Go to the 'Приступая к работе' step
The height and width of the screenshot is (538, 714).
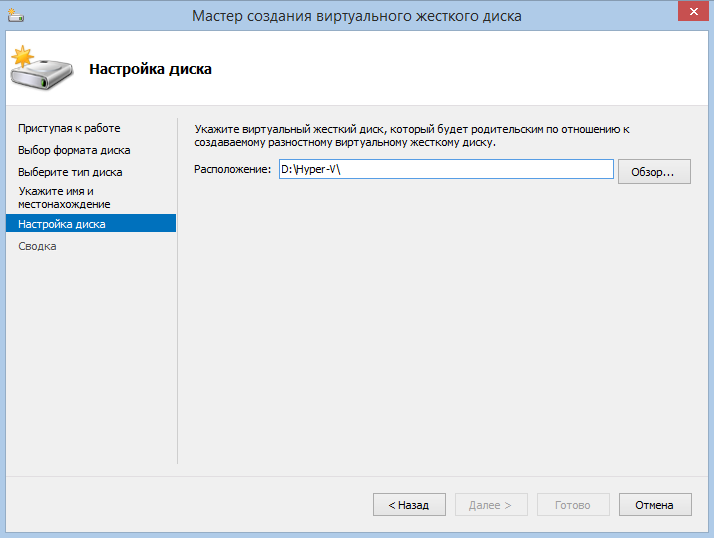tap(69, 128)
